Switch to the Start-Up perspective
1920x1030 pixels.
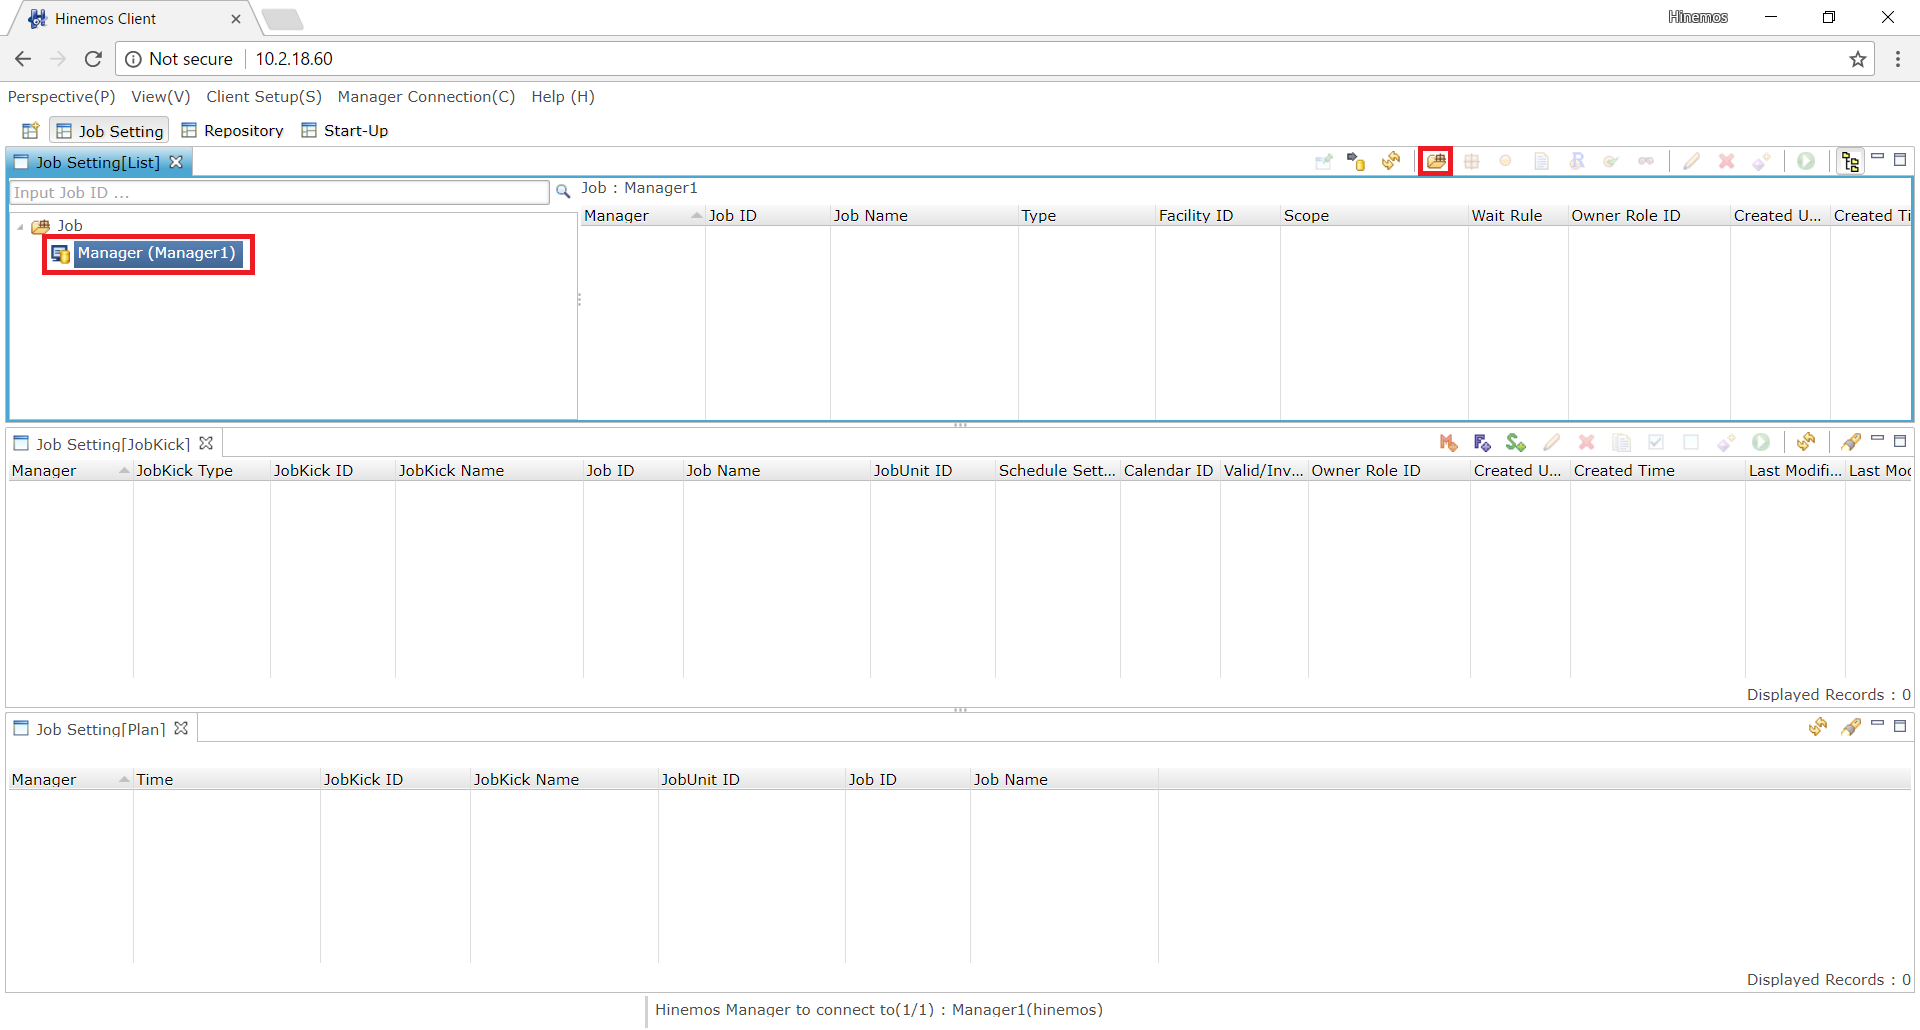tap(345, 131)
